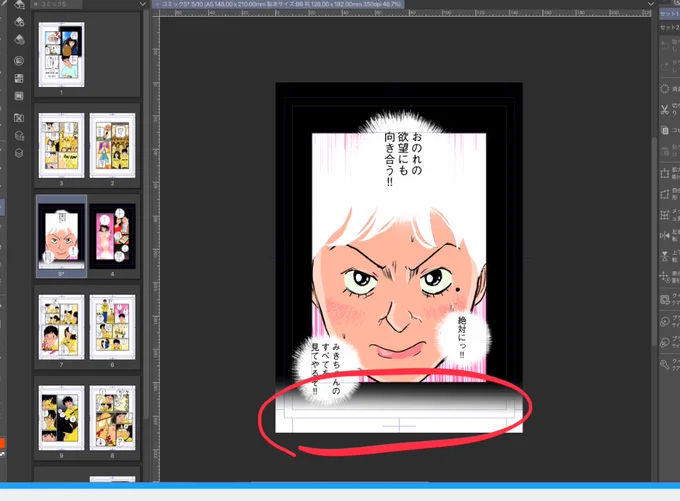Click the lower brush size icon
680x501 pixels.
pos(665,342)
